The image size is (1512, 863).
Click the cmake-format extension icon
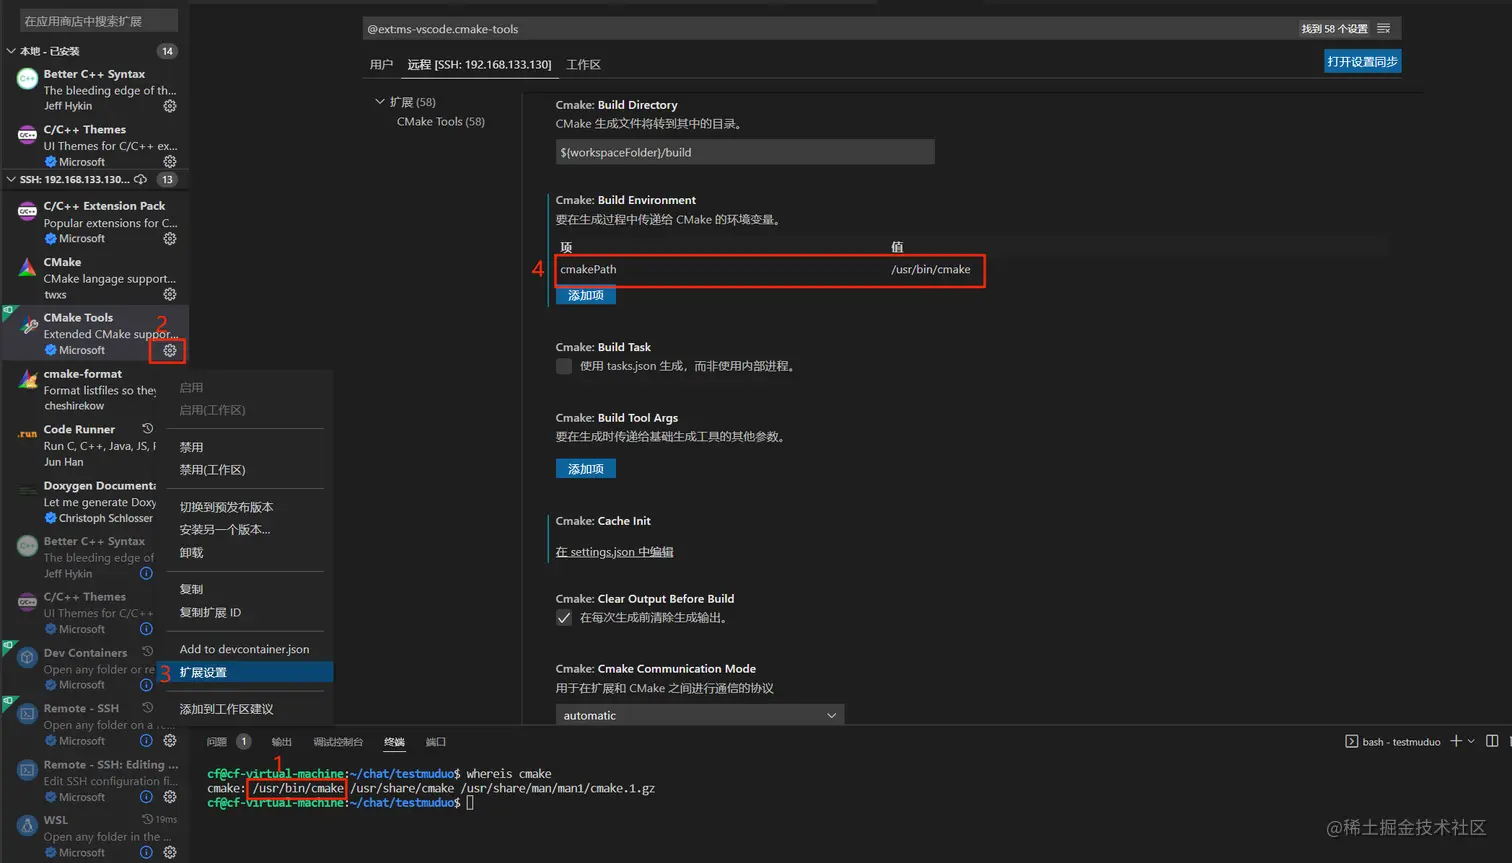pyautogui.click(x=28, y=380)
